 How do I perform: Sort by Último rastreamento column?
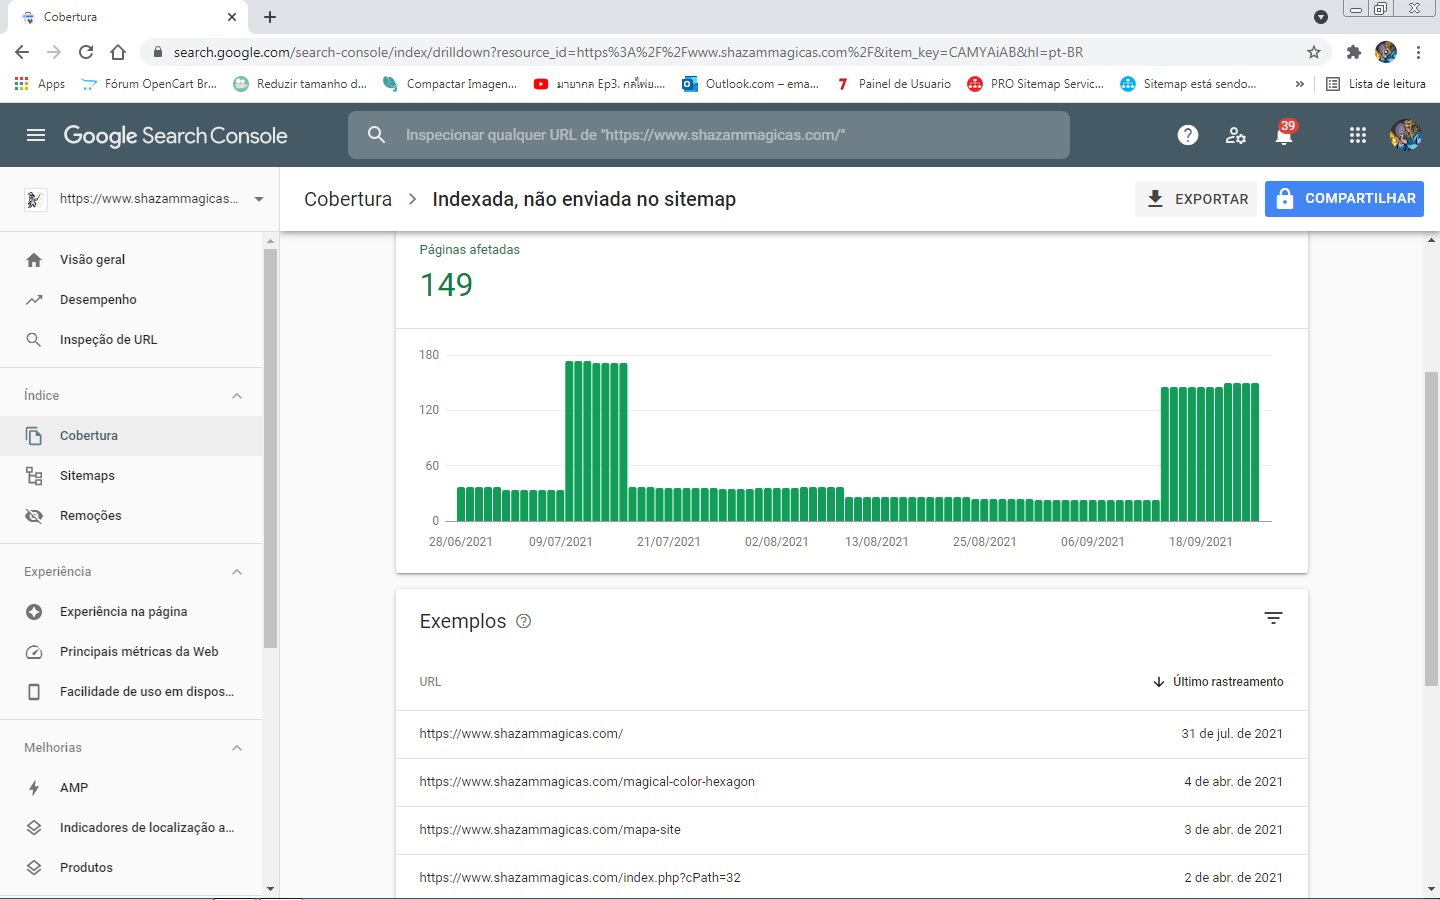[x=1218, y=682]
